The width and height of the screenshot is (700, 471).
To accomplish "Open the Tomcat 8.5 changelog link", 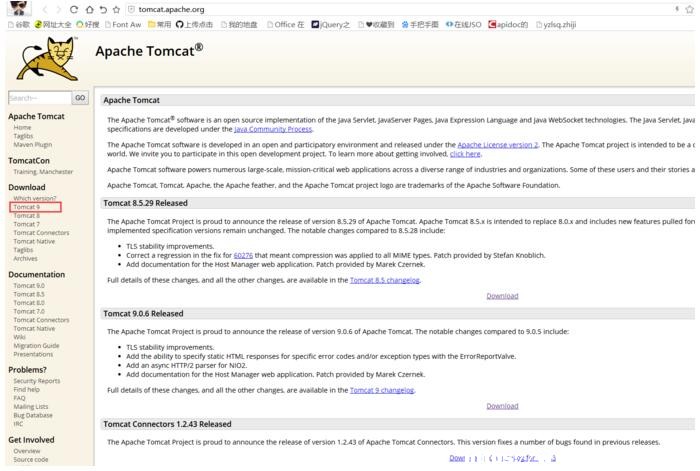I will tap(385, 280).
